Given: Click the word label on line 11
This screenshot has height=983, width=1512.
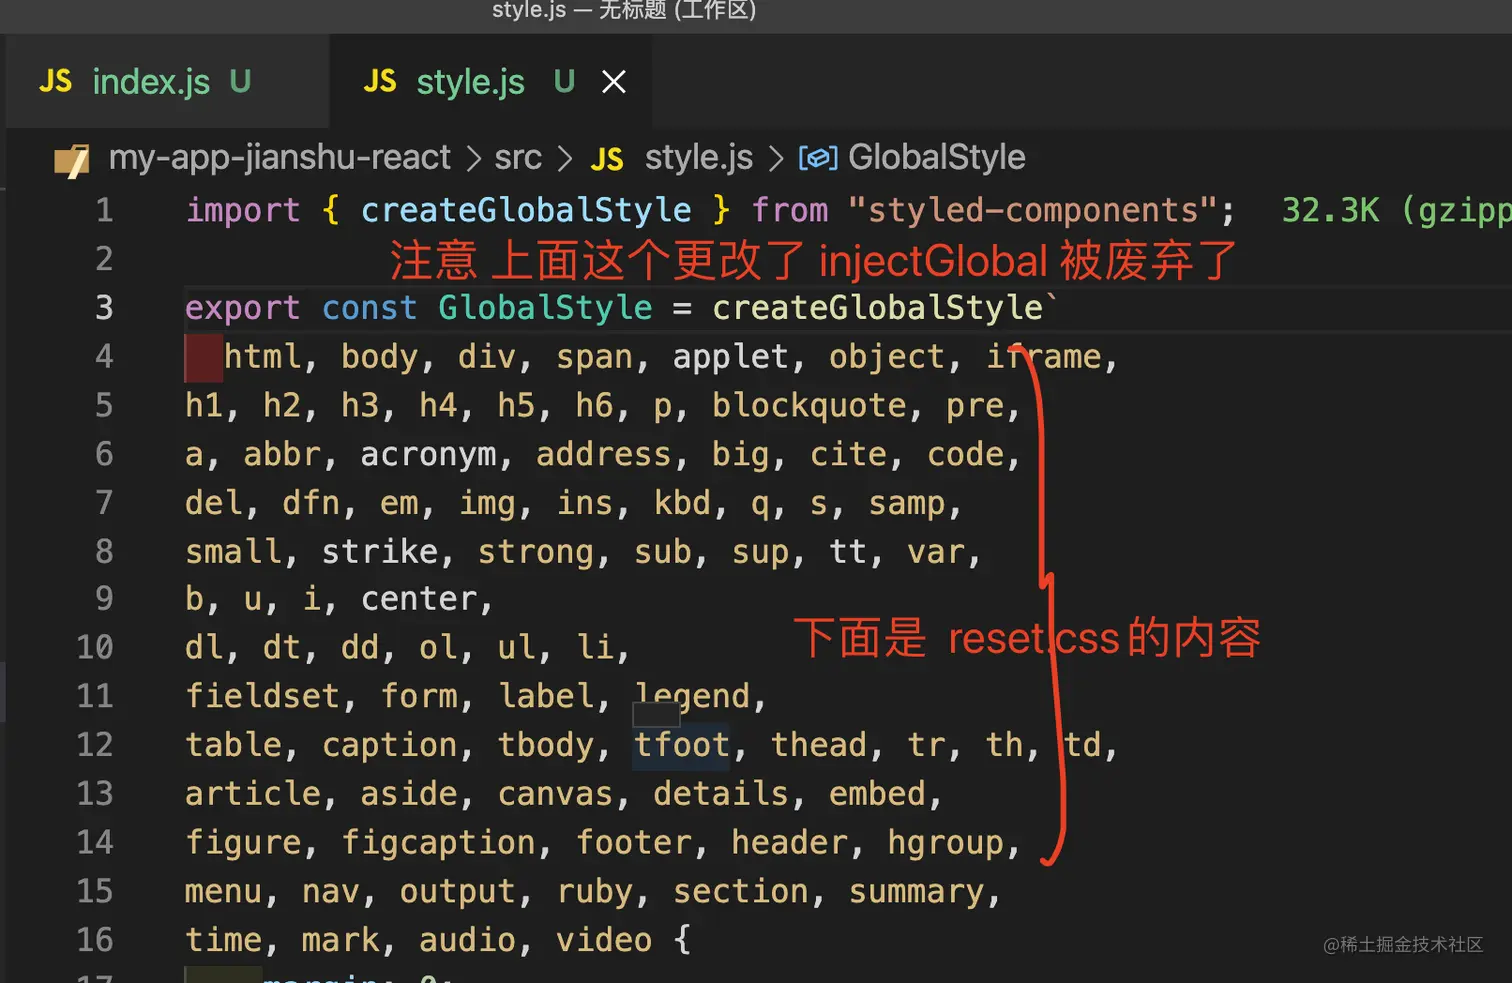Looking at the screenshot, I should coord(546,696).
